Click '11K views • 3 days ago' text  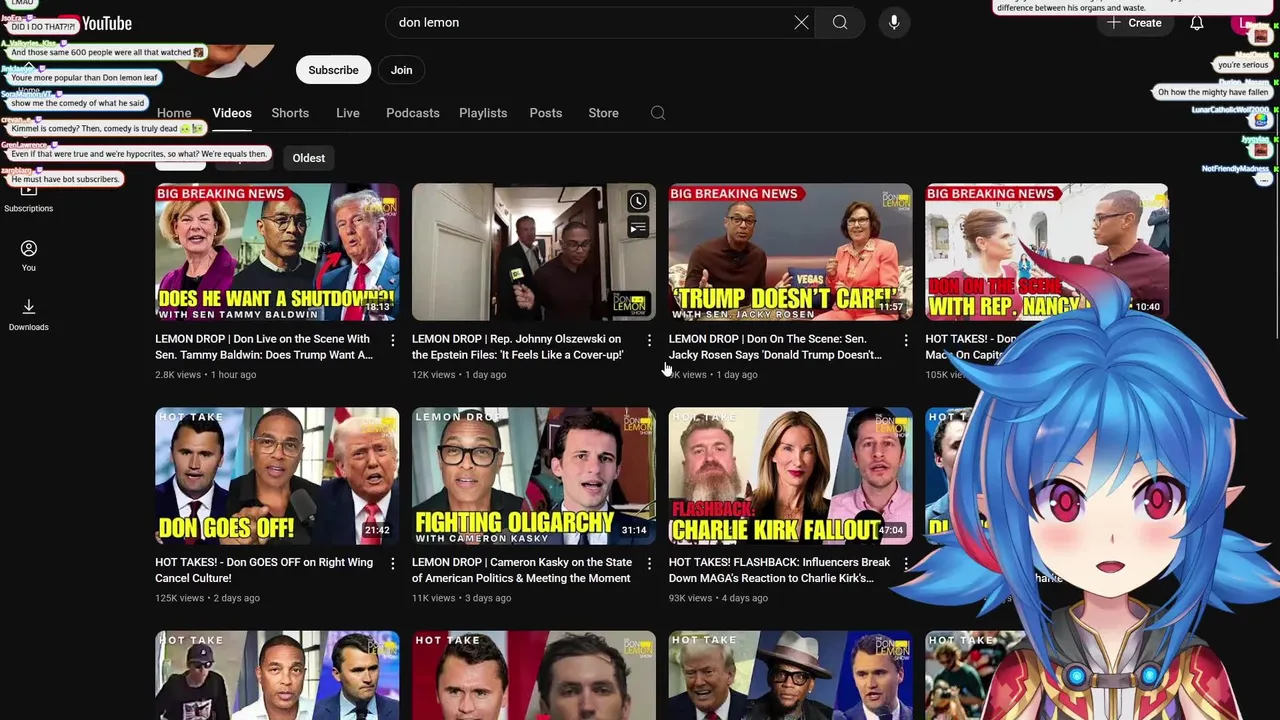point(461,598)
